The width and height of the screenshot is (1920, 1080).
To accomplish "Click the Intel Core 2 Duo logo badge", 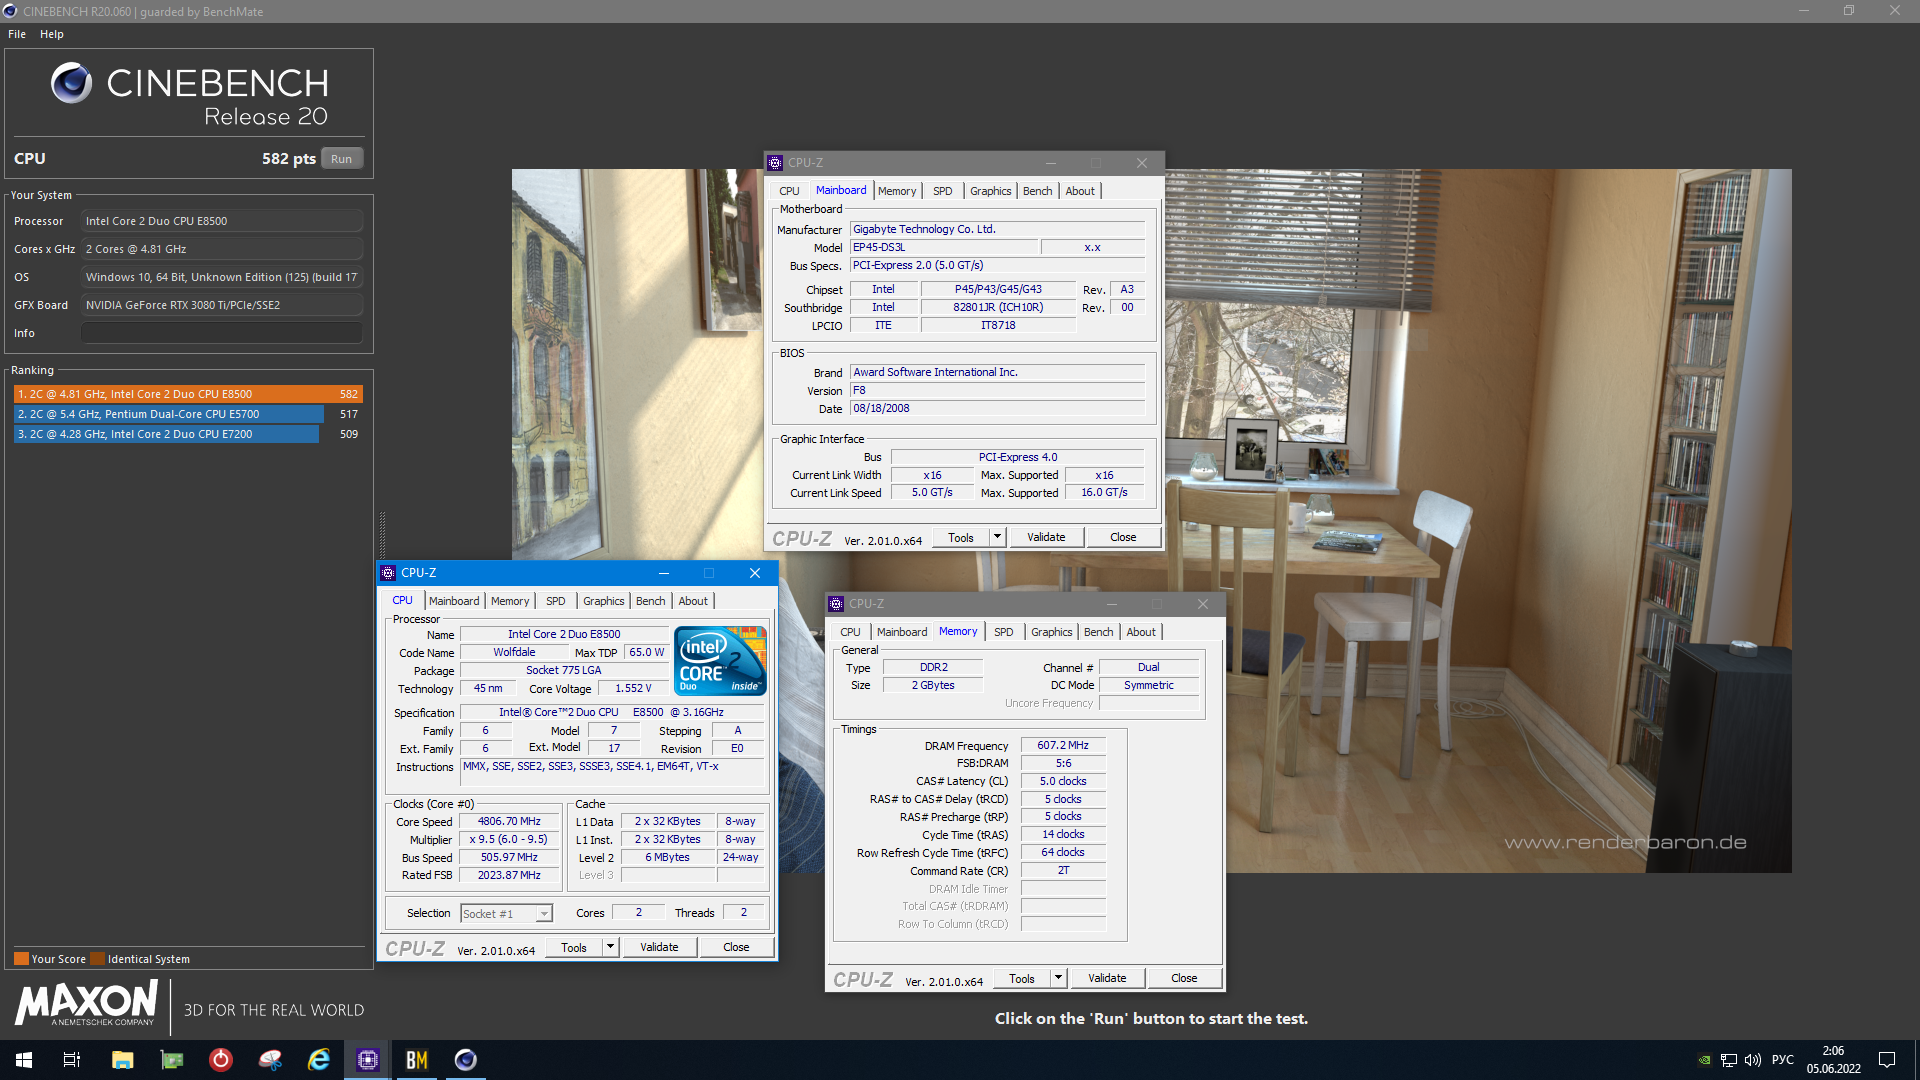I will pyautogui.click(x=720, y=661).
